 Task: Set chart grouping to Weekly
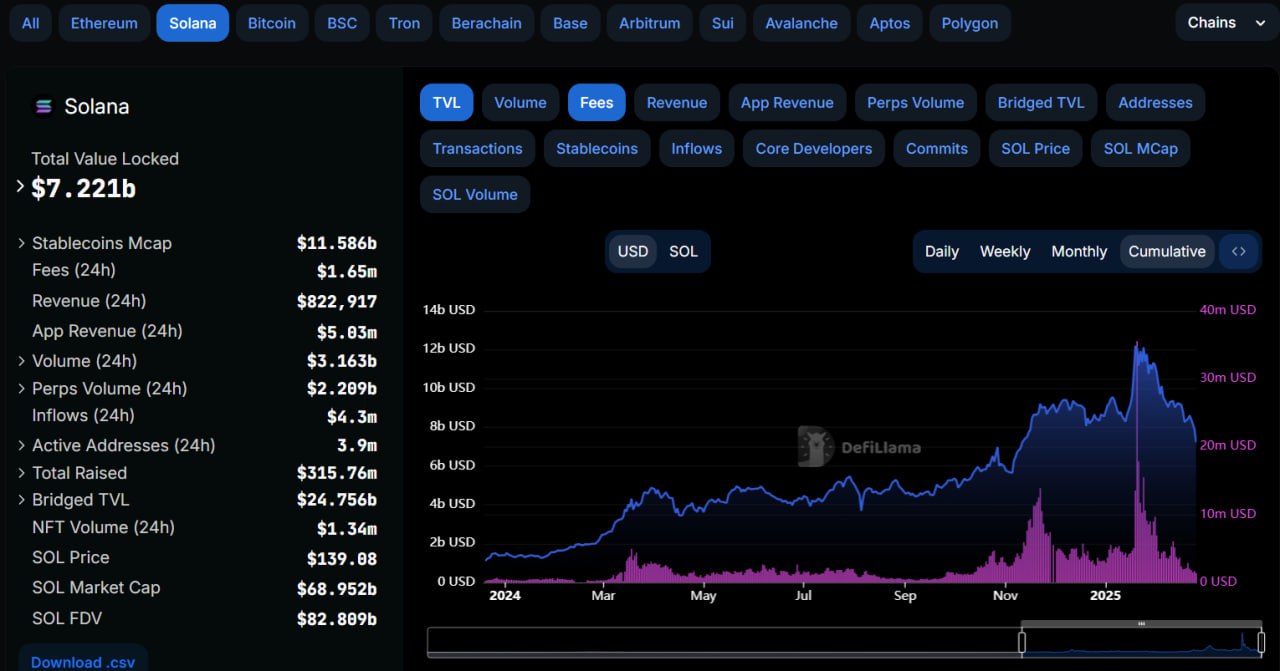[x=1005, y=252]
